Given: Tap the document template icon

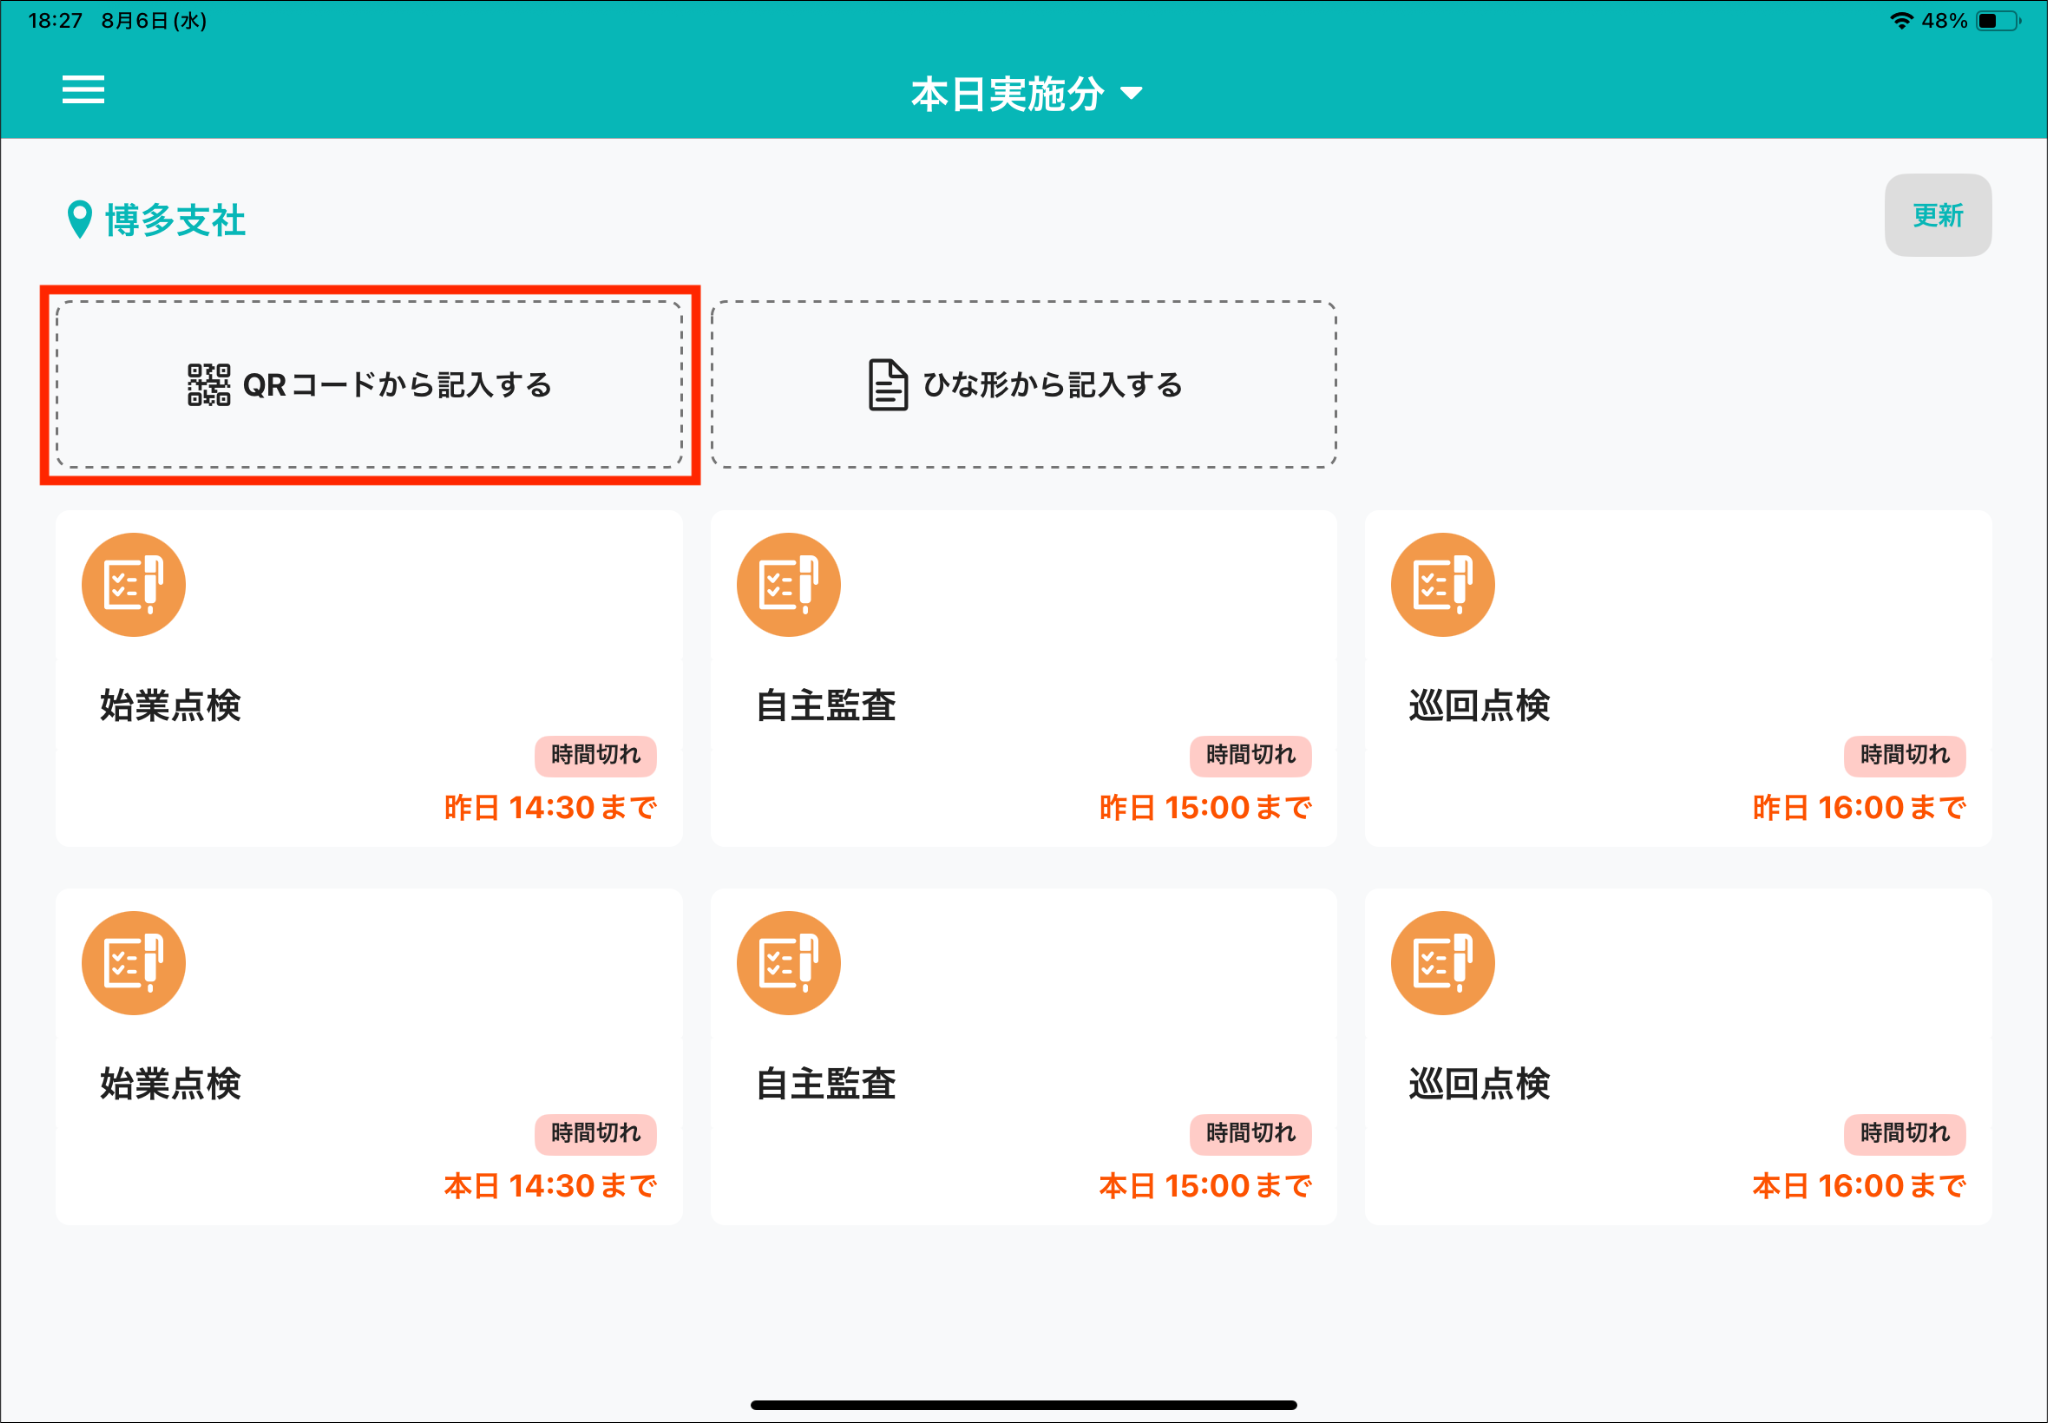Looking at the screenshot, I should (887, 385).
